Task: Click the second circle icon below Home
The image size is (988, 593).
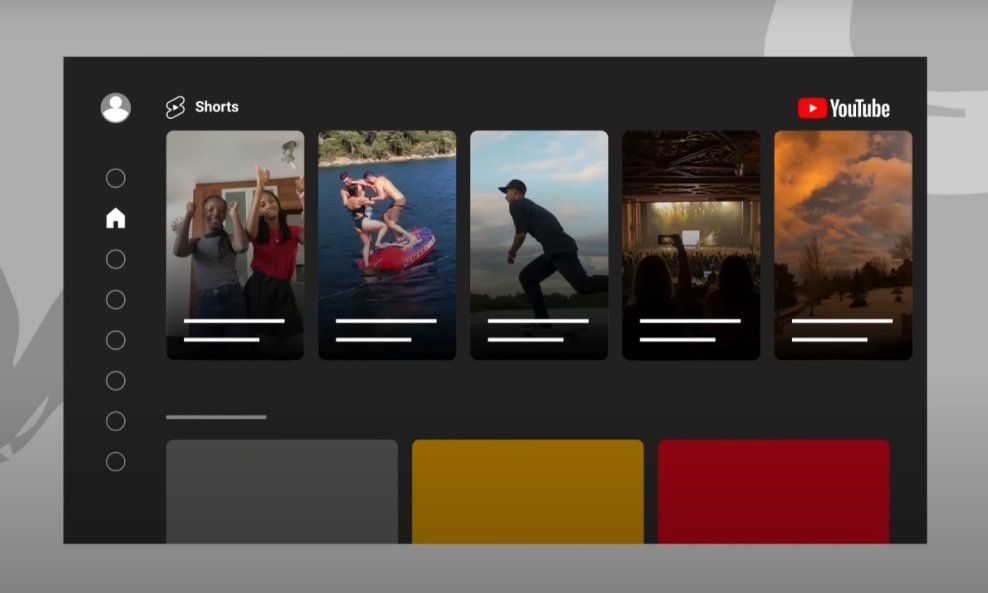Action: pos(116,300)
